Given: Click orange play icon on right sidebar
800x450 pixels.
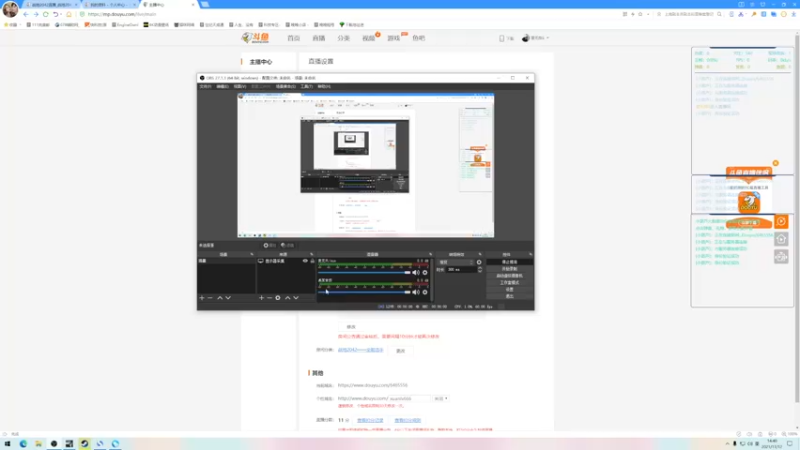Looking at the screenshot, I should (781, 221).
